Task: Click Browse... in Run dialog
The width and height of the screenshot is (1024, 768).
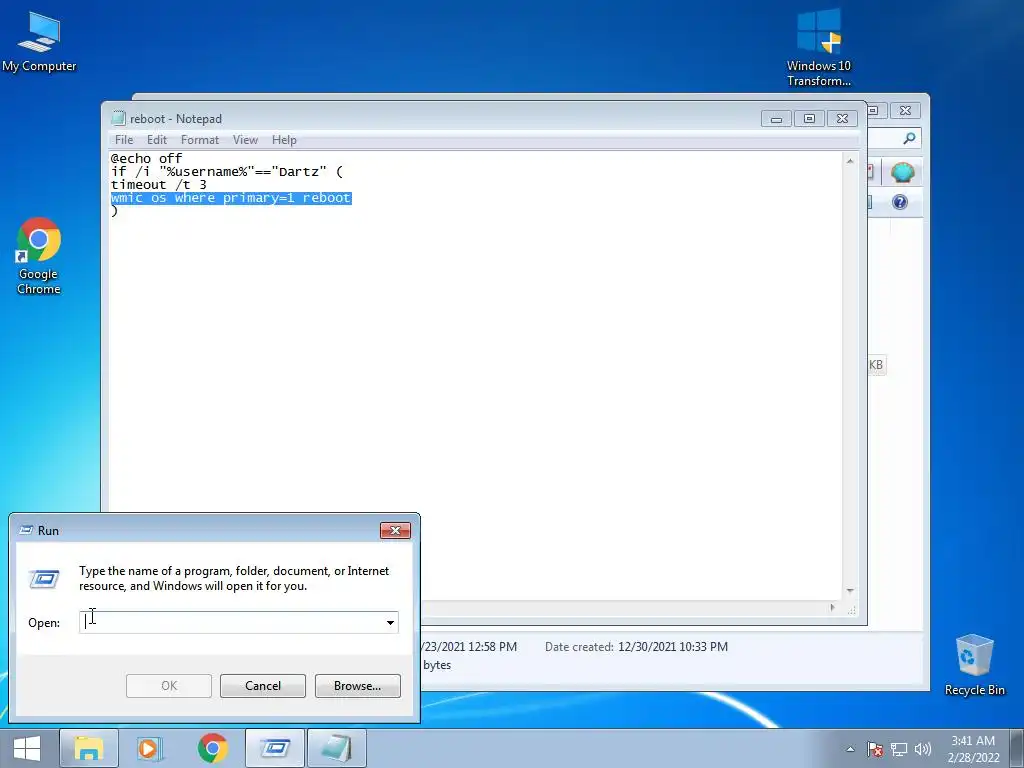Action: [357, 686]
